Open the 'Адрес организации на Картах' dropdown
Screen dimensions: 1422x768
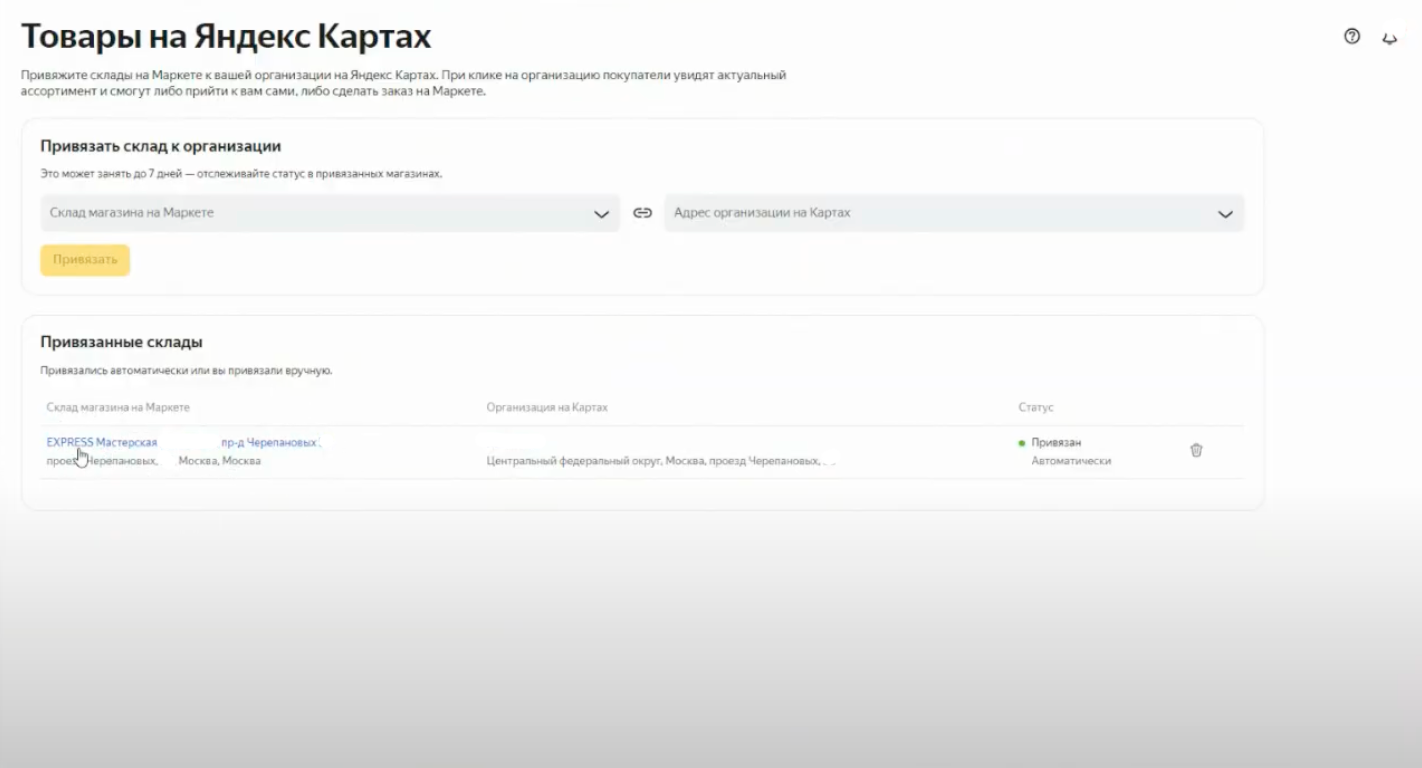[954, 213]
